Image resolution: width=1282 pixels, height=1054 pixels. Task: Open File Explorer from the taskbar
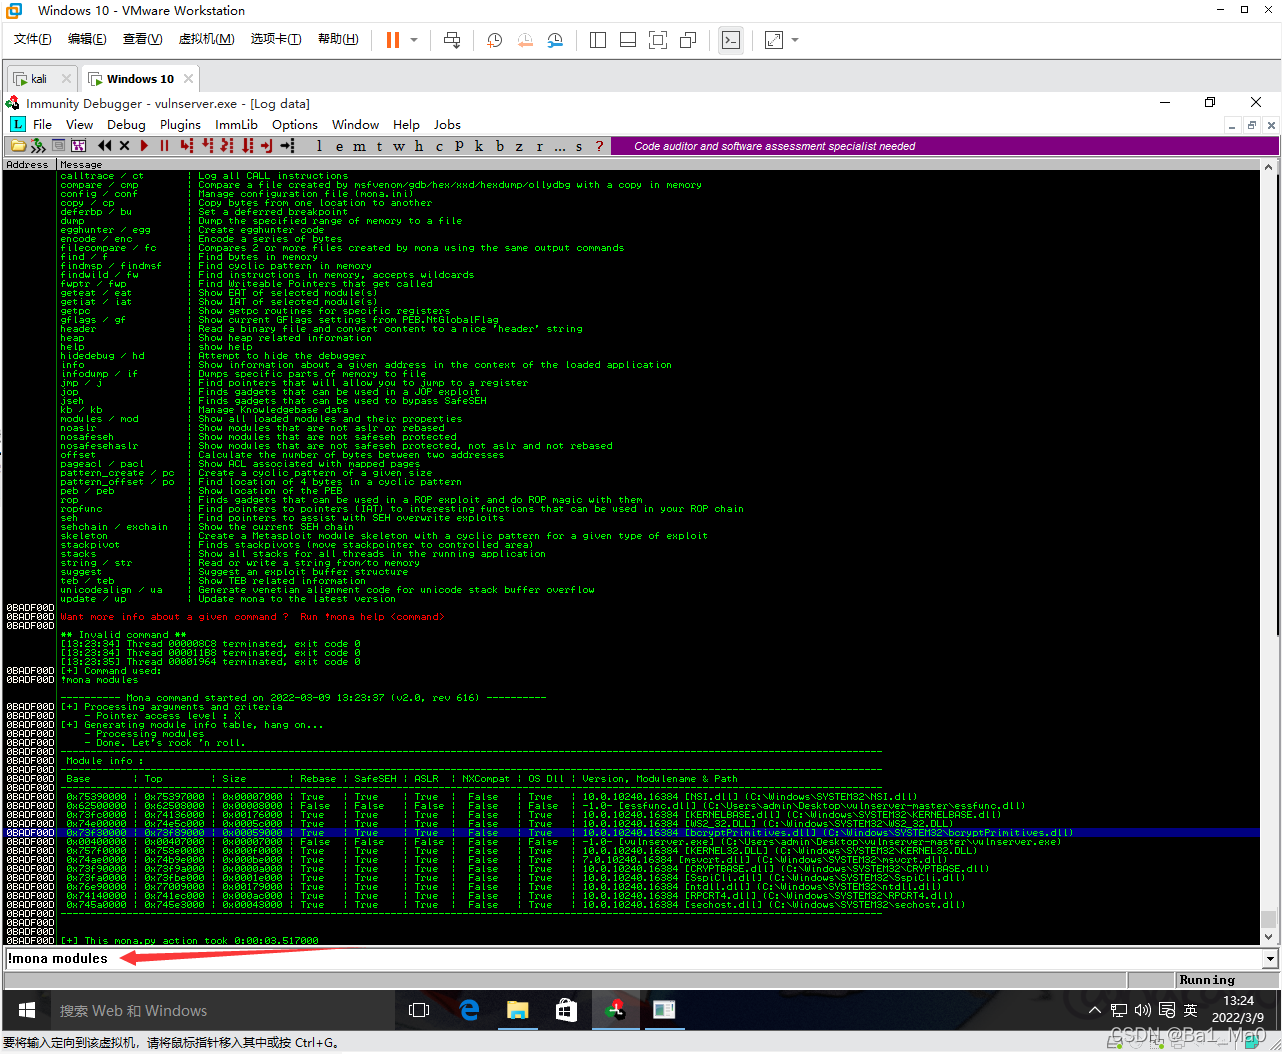click(518, 1010)
